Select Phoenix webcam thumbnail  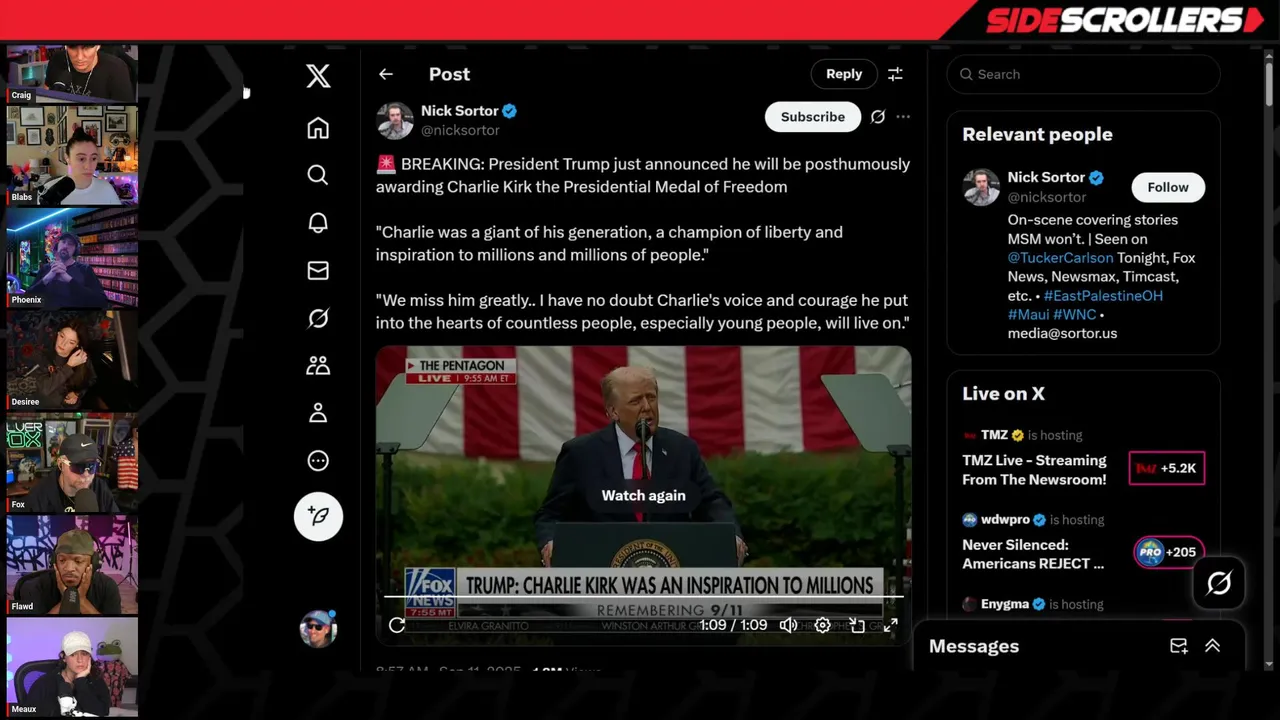tap(72, 257)
